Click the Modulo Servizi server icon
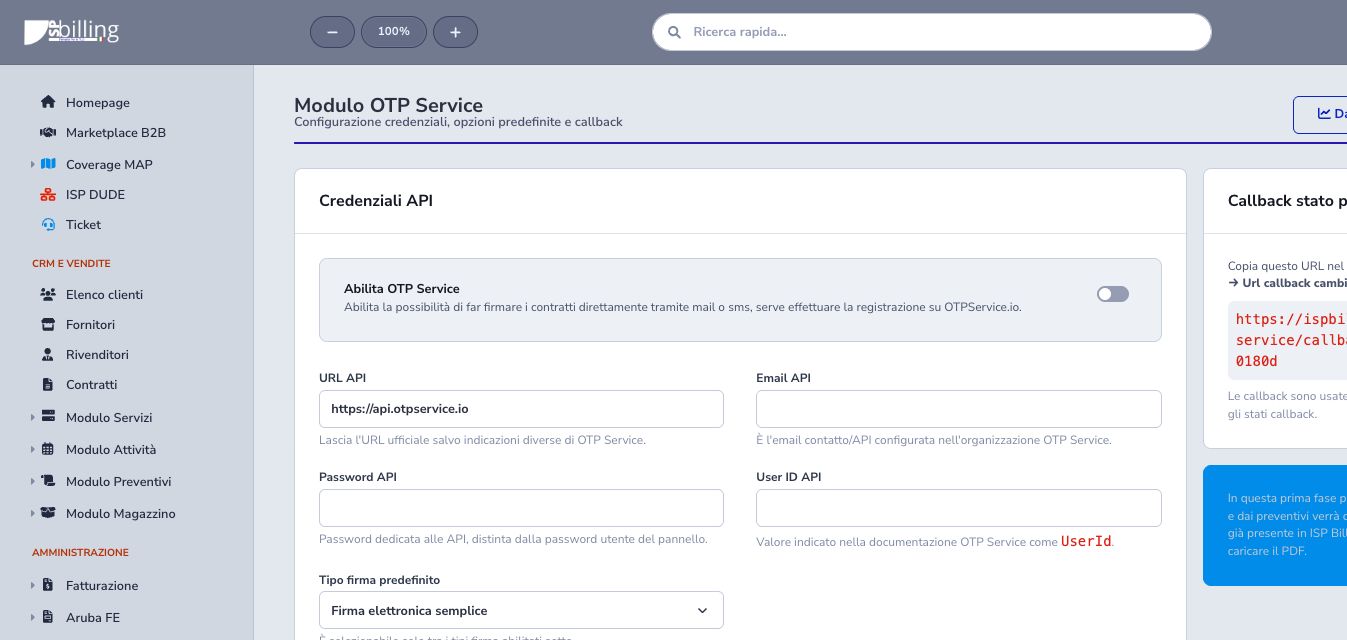Image resolution: width=1347 pixels, height=640 pixels. pyautogui.click(x=48, y=417)
